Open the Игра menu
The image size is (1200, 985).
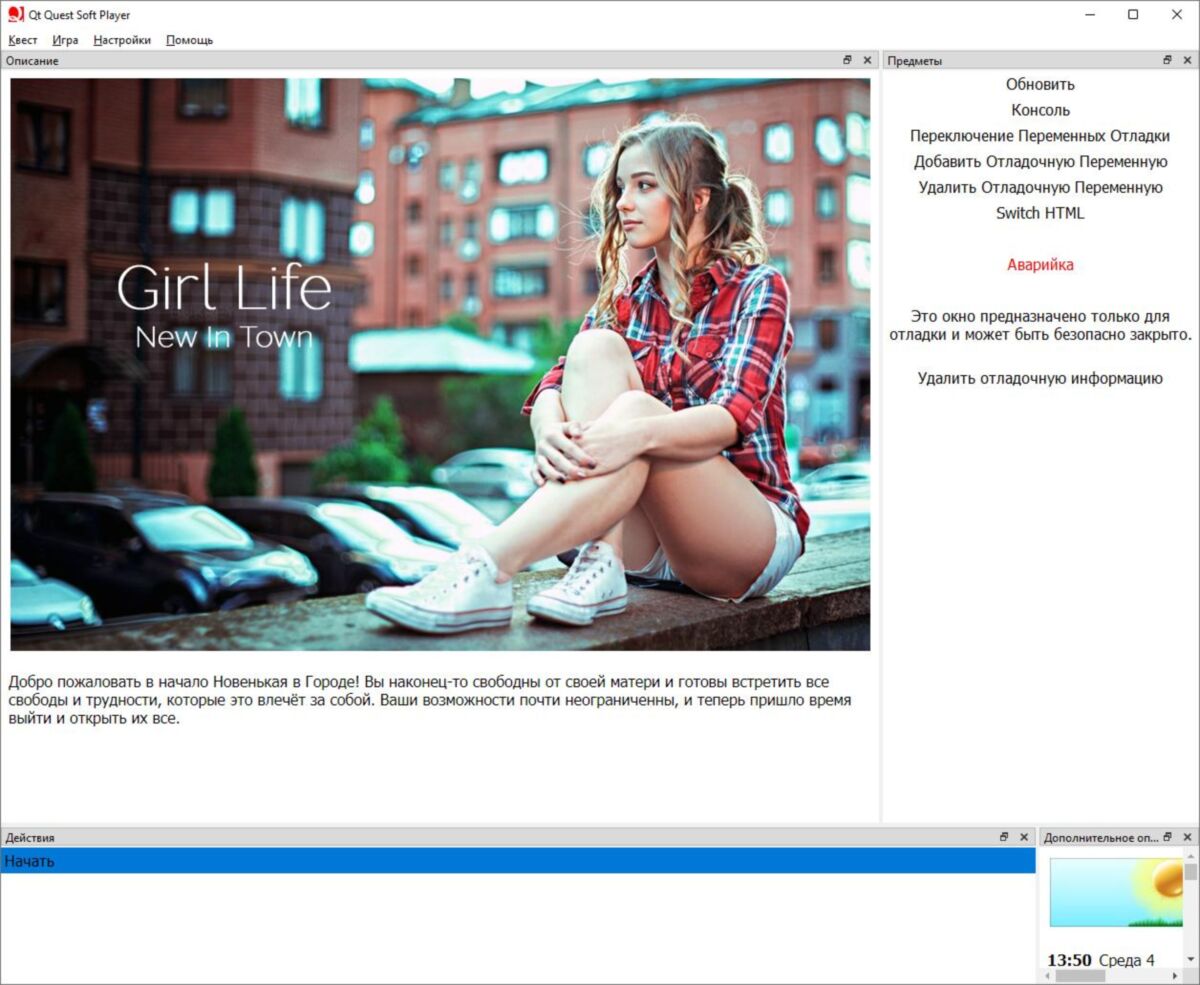[x=65, y=40]
